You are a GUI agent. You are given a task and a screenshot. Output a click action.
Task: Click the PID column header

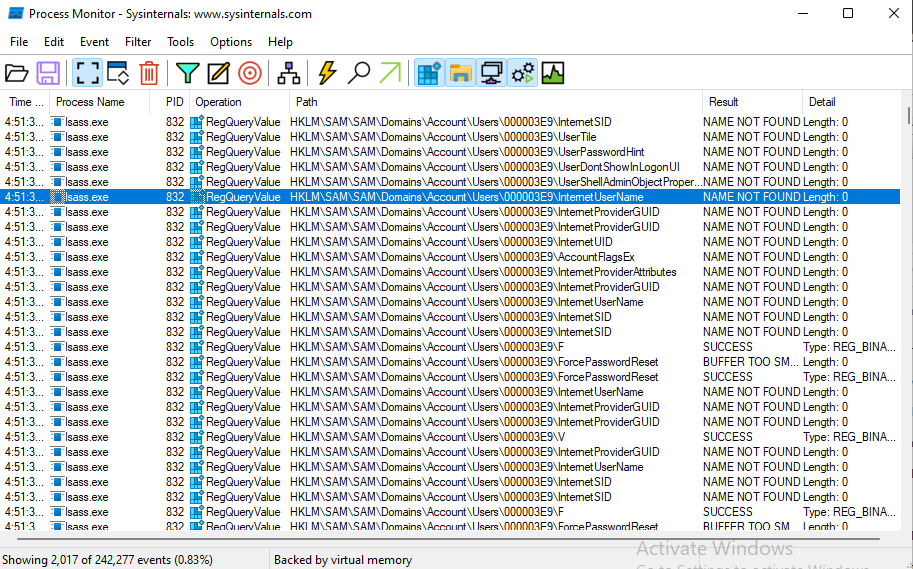[x=169, y=102]
